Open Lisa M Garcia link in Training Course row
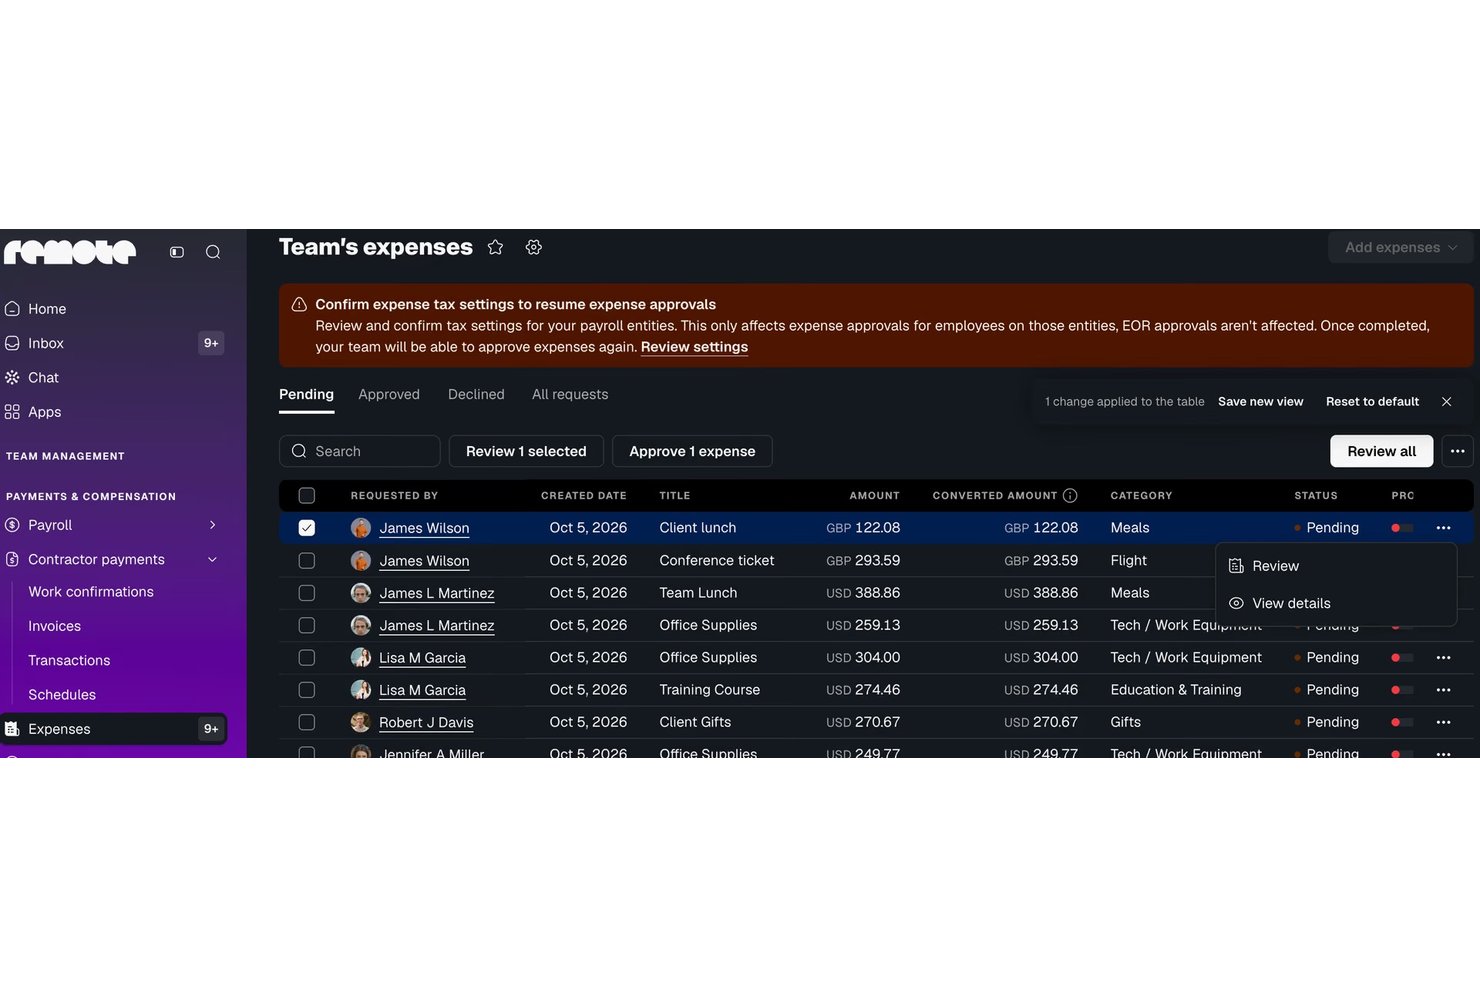Image resolution: width=1480 pixels, height=987 pixels. tap(422, 690)
